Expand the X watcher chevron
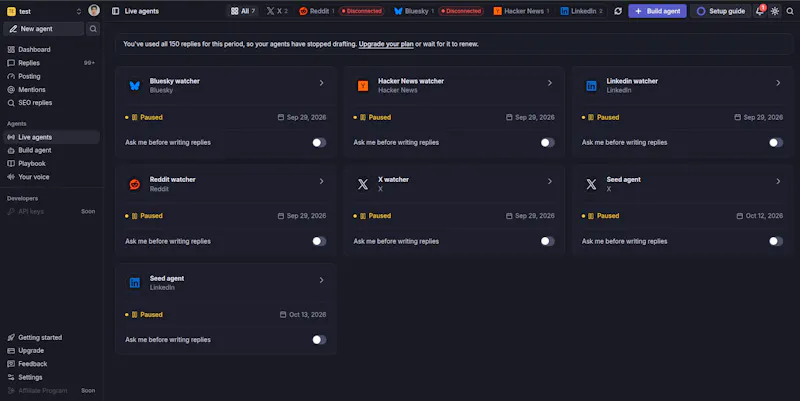 click(549, 181)
